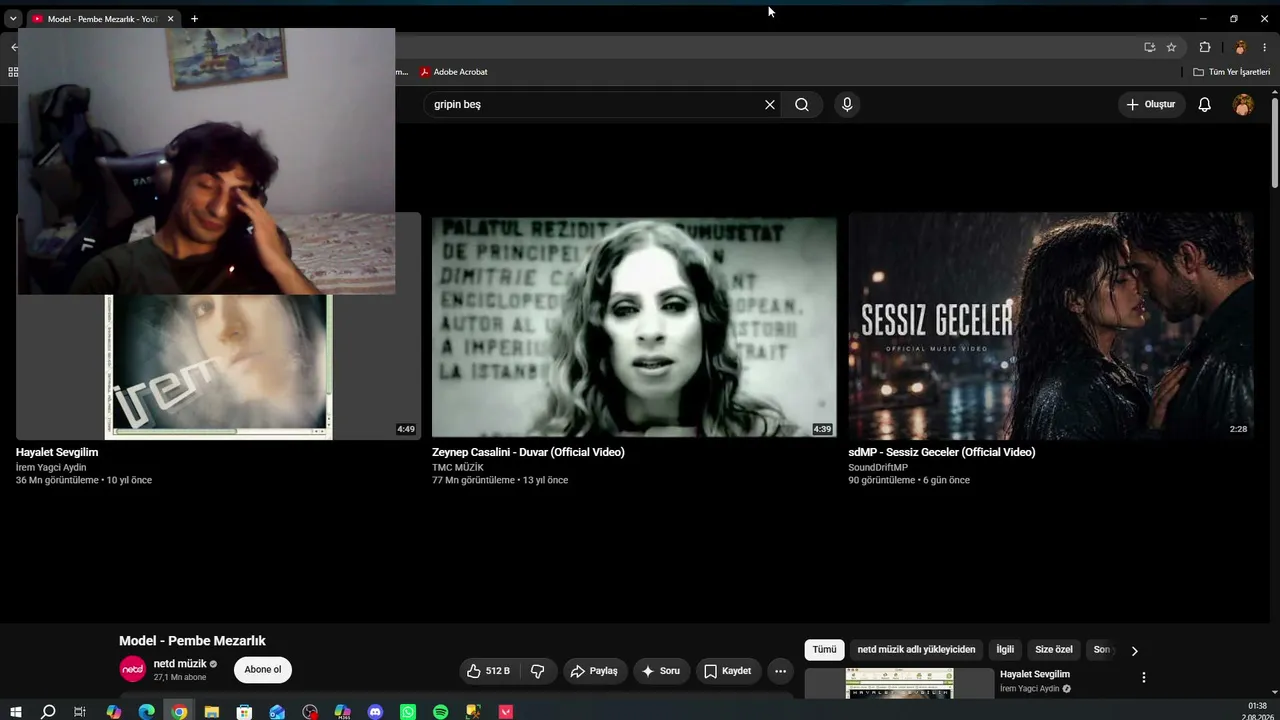Launch Microsoft Edge from the taskbar
This screenshot has height=720, width=1280.
point(147,712)
